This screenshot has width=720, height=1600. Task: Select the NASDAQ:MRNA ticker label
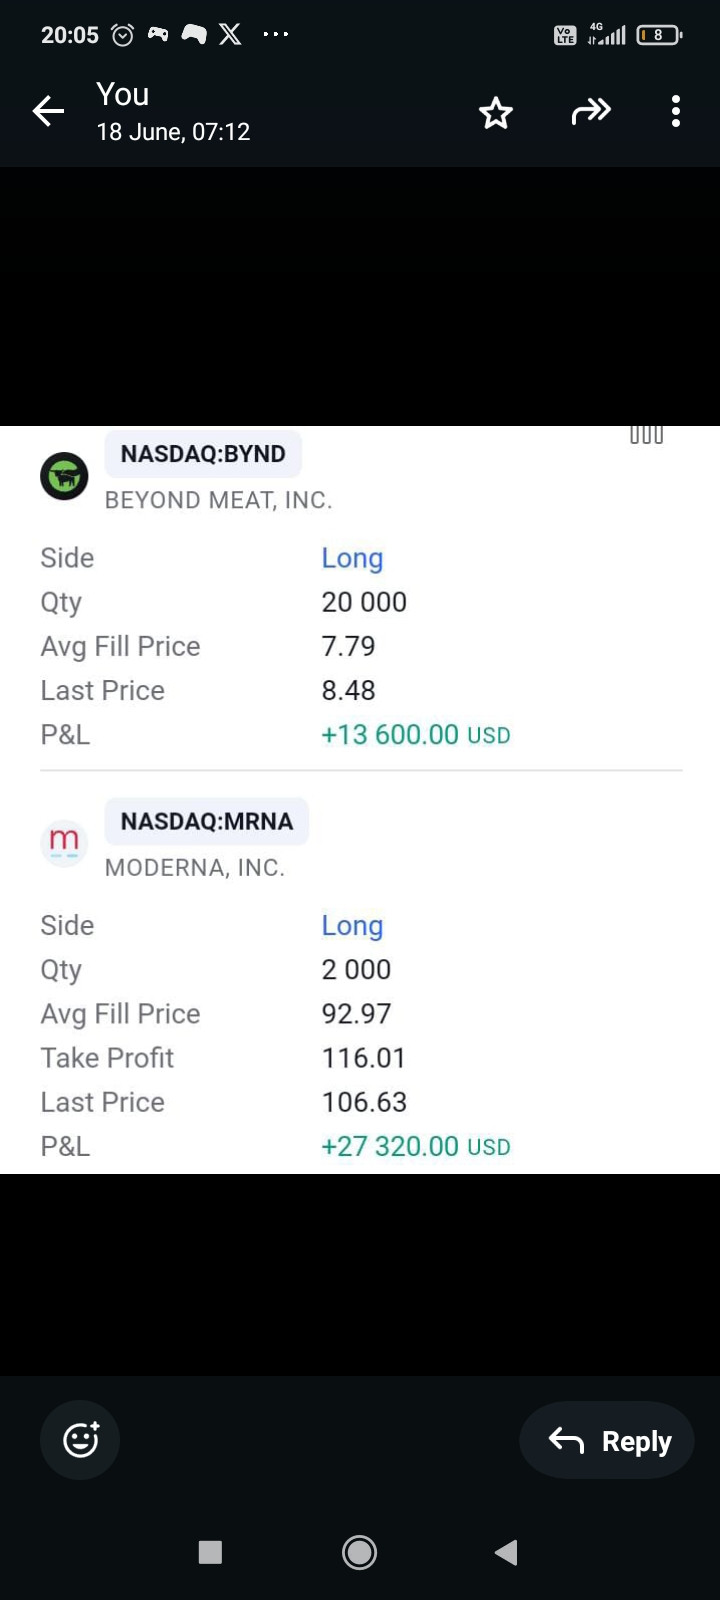(x=207, y=821)
